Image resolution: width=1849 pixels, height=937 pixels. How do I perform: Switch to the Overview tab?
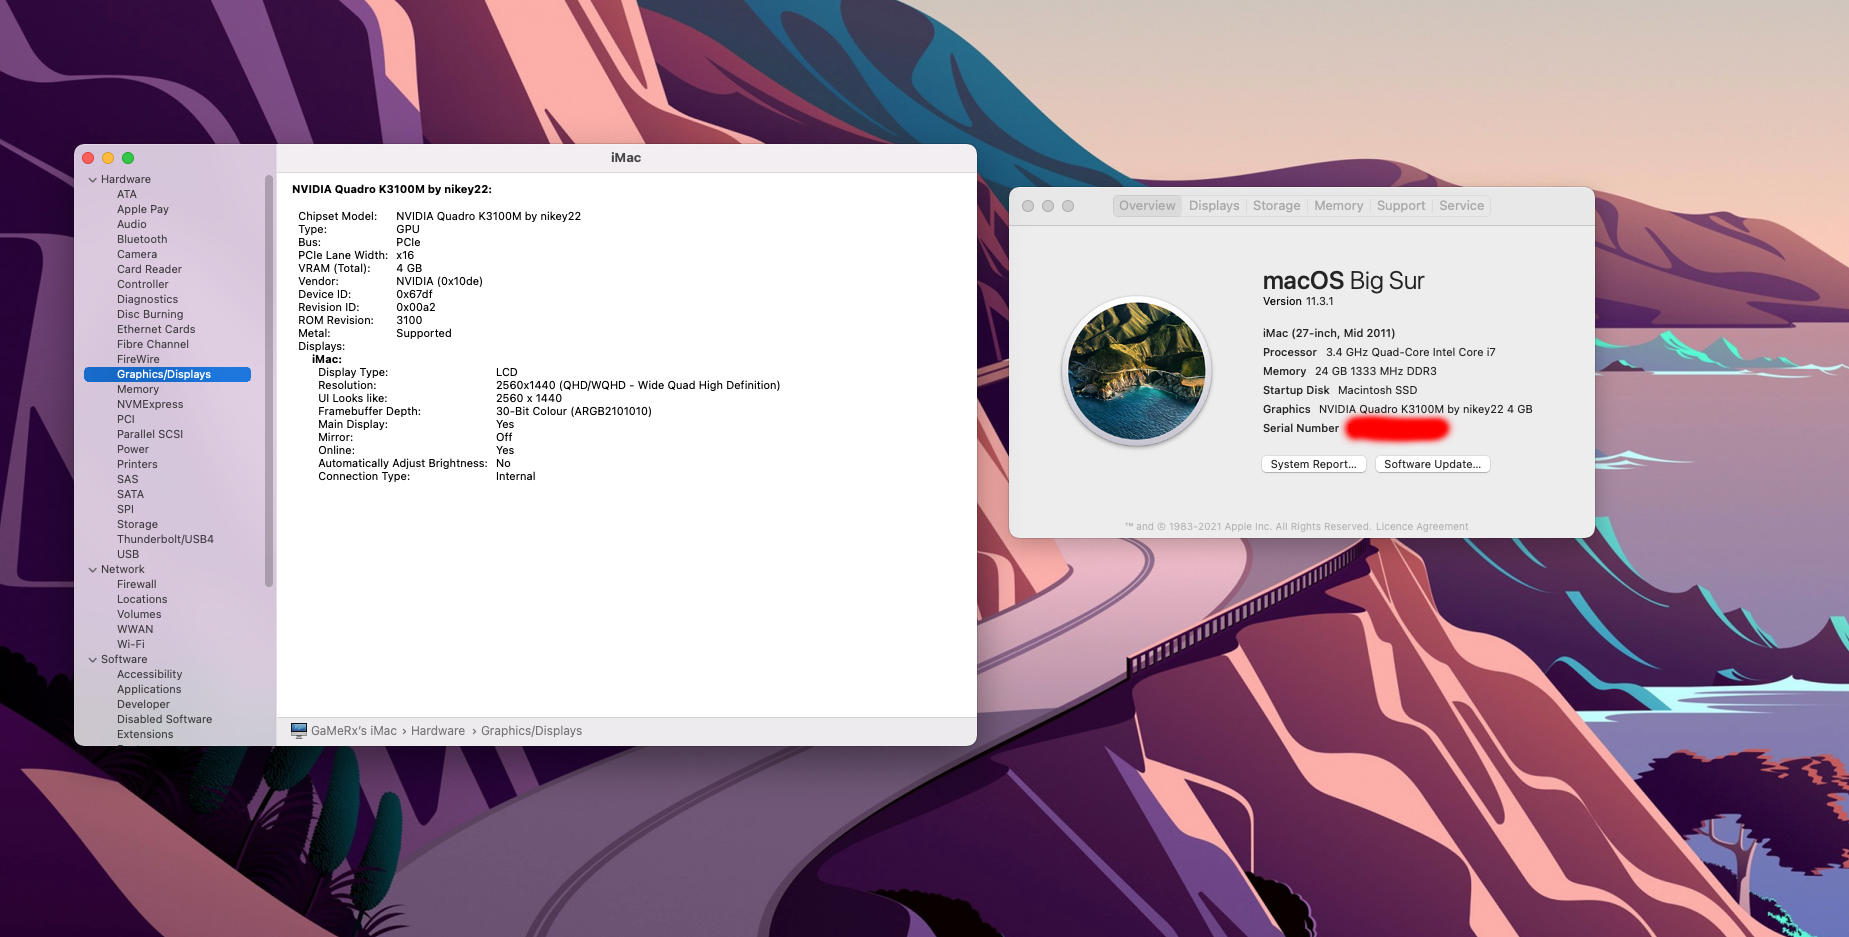point(1147,206)
